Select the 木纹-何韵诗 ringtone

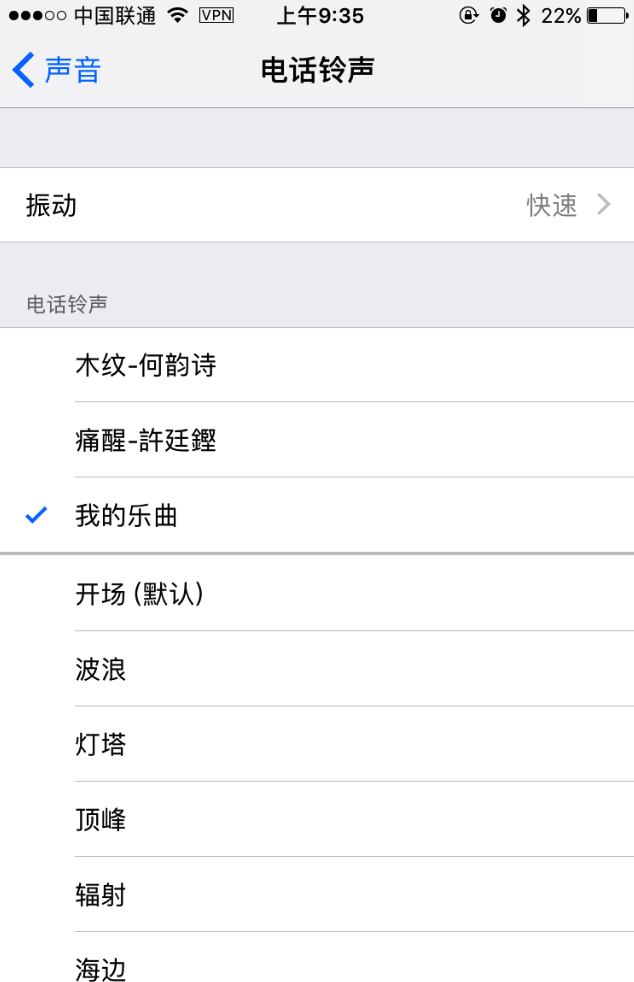317,364
